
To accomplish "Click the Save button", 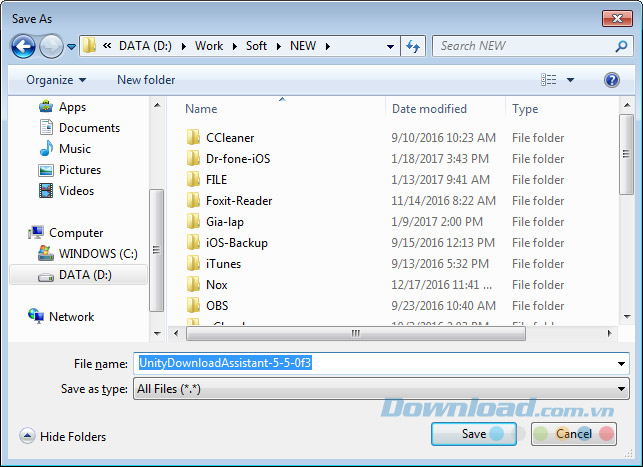I will pyautogui.click(x=474, y=434).
